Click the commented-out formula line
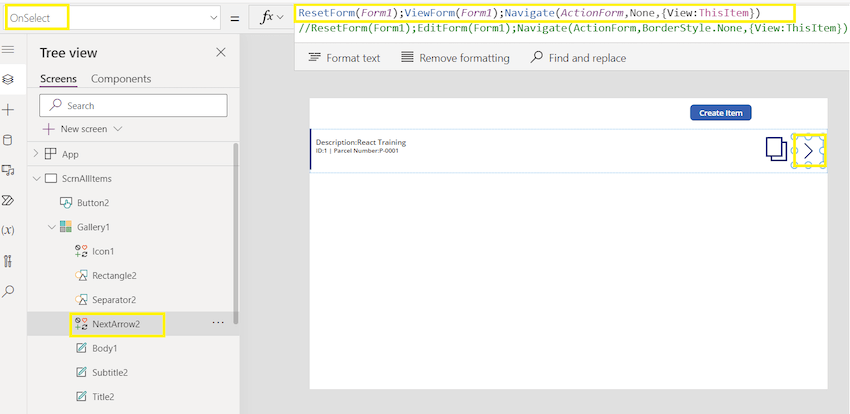The width and height of the screenshot is (850, 414). pos(572,28)
